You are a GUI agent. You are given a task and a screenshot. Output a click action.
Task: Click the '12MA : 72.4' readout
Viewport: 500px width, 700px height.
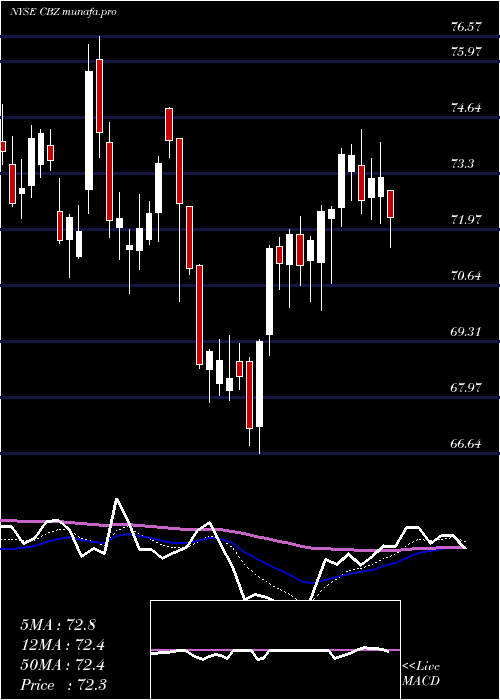(x=62, y=645)
